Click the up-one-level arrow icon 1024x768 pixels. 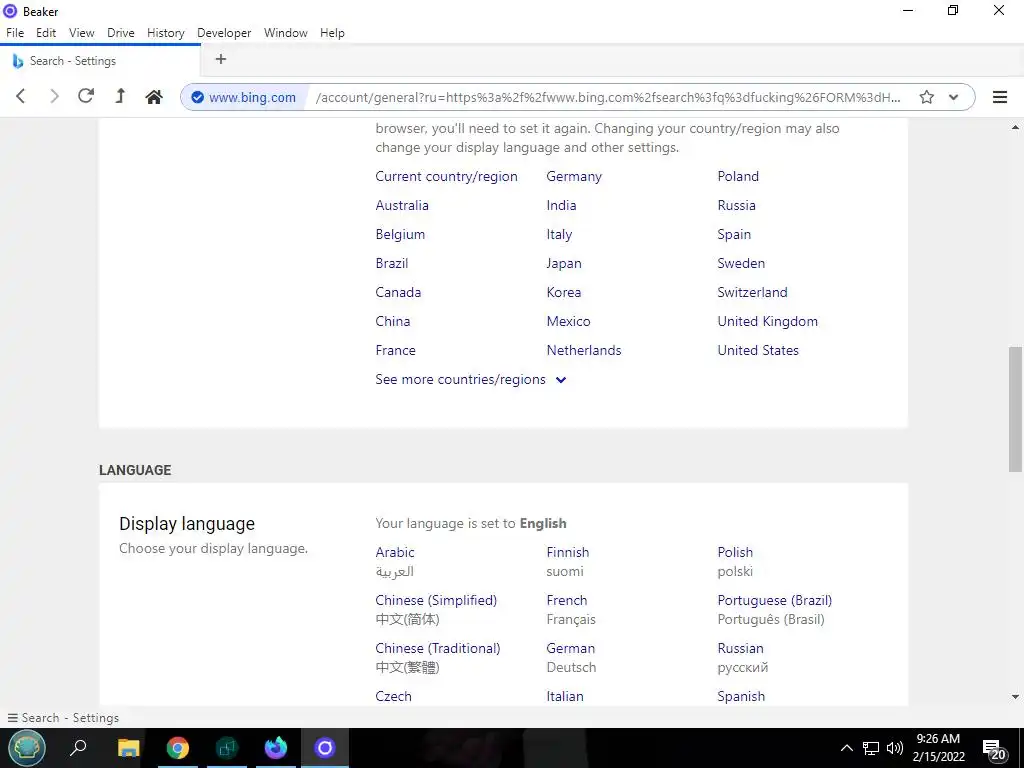coord(120,96)
